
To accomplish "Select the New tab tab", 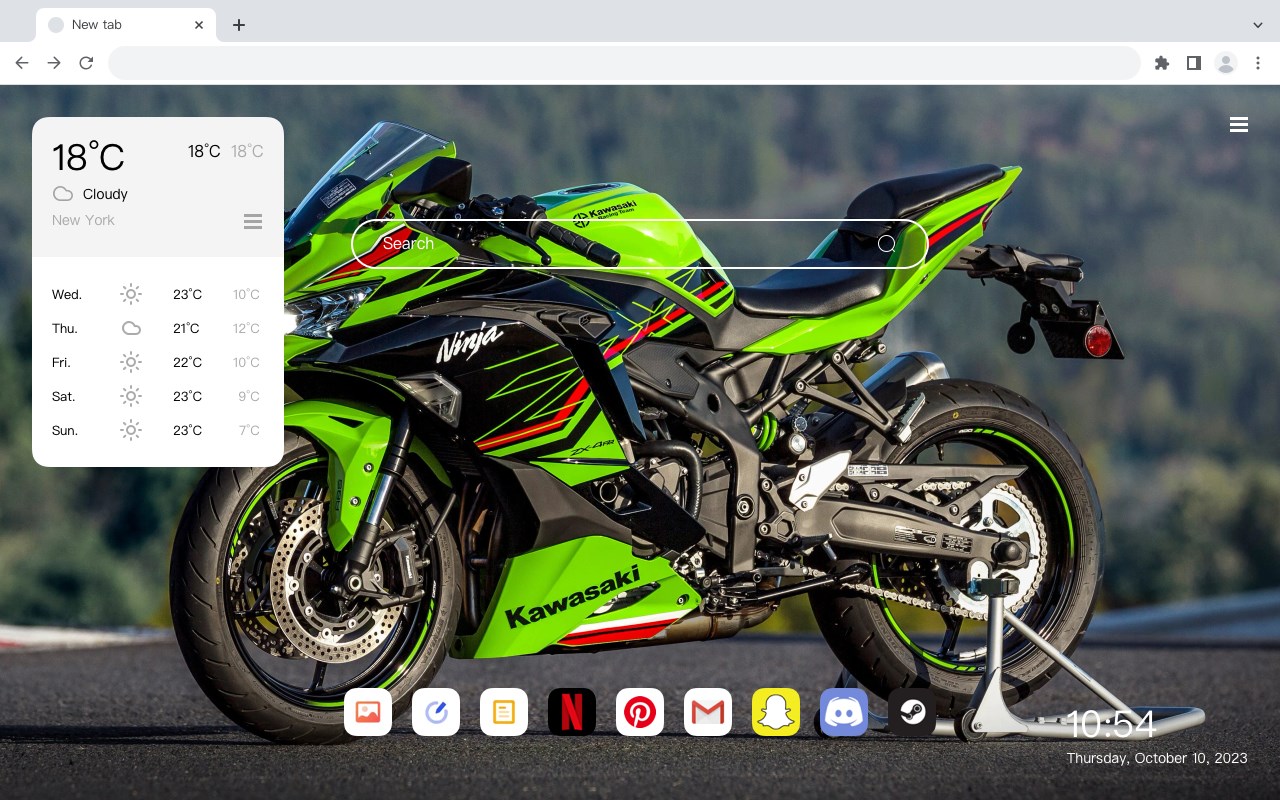I will pyautogui.click(x=126, y=25).
